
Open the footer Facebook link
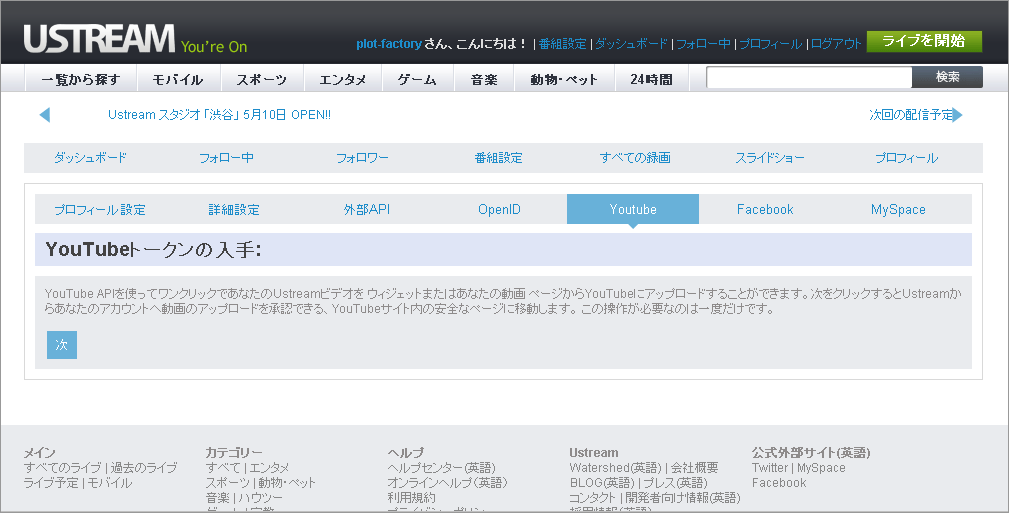tap(779, 483)
